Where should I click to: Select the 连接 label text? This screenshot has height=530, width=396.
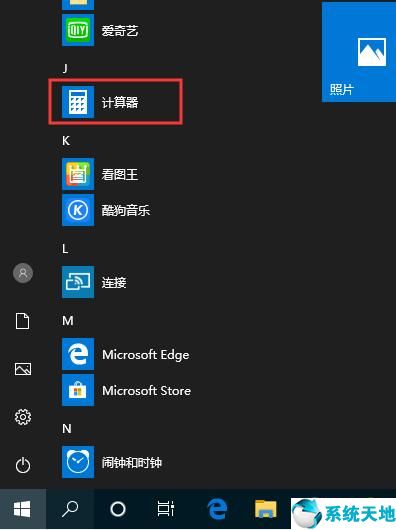coord(114,282)
